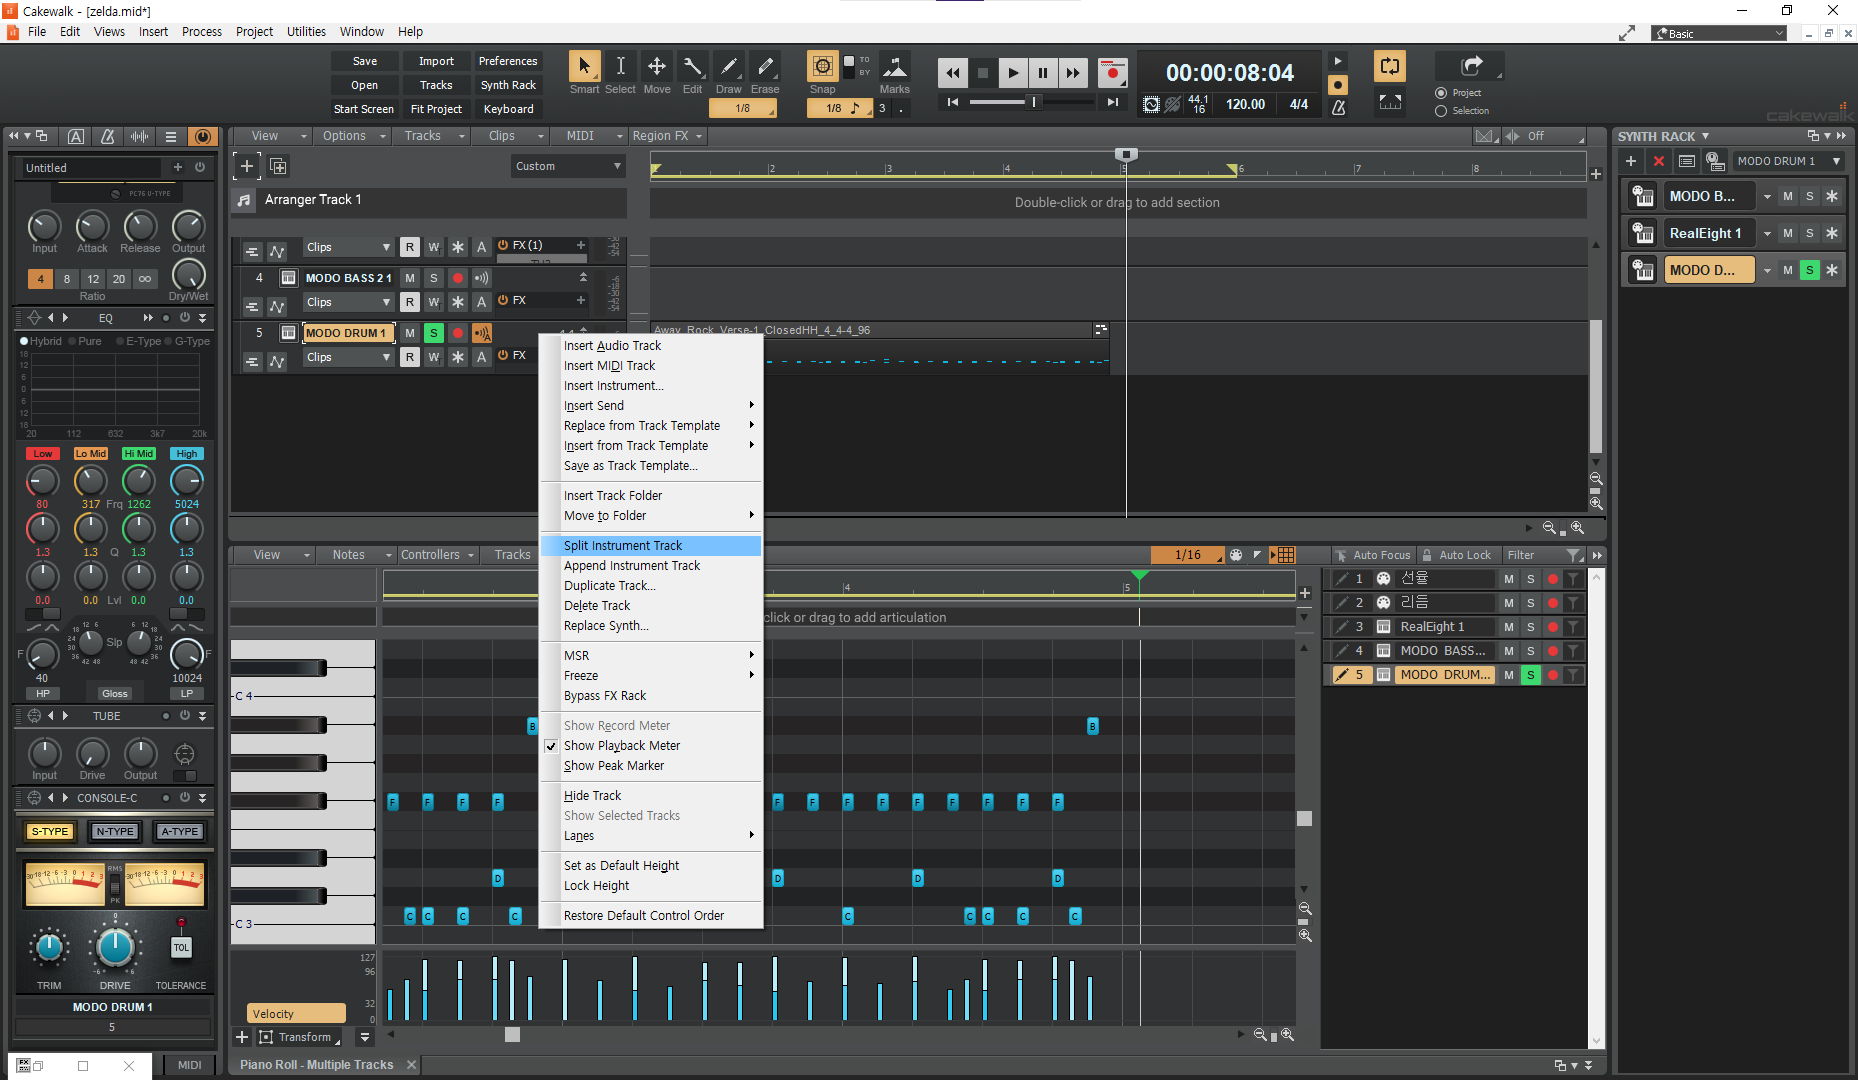Viewport: 1858px width, 1080px height.
Task: Select the Erase tool
Action: [x=765, y=67]
